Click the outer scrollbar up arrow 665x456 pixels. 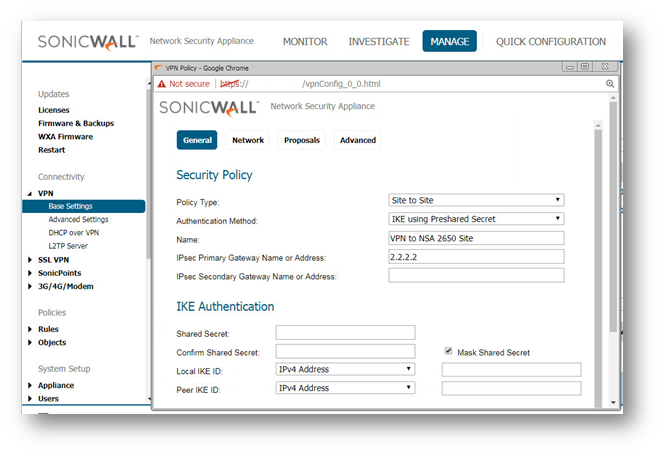pyautogui.click(x=613, y=98)
